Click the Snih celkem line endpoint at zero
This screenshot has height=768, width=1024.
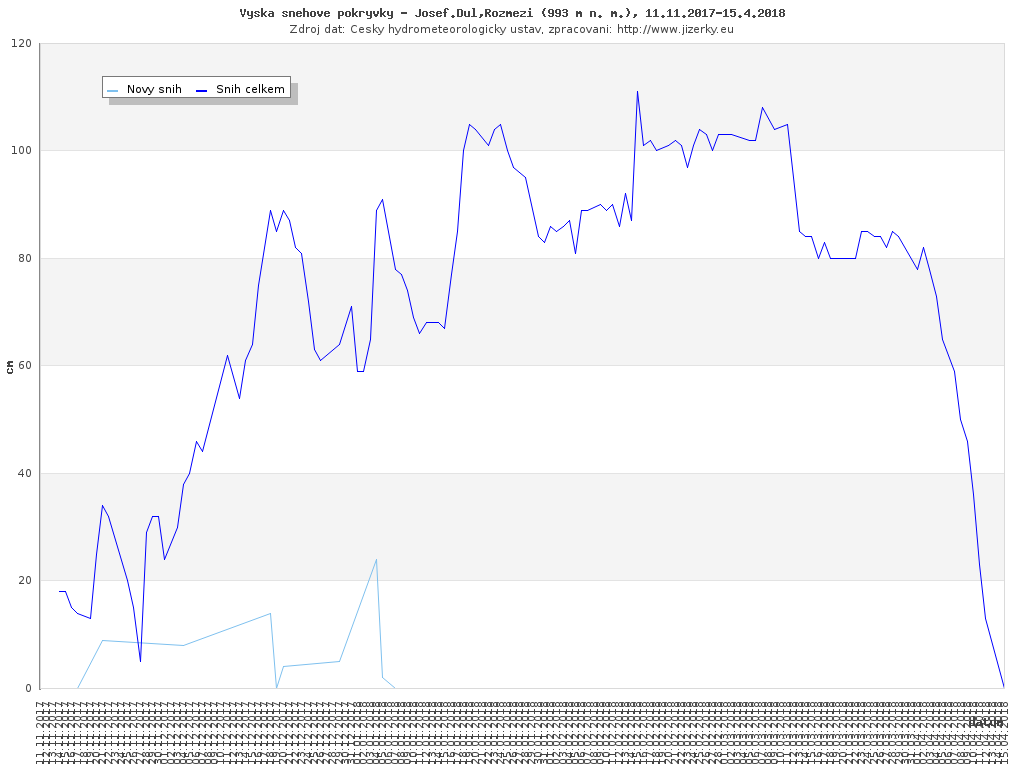[1003, 687]
